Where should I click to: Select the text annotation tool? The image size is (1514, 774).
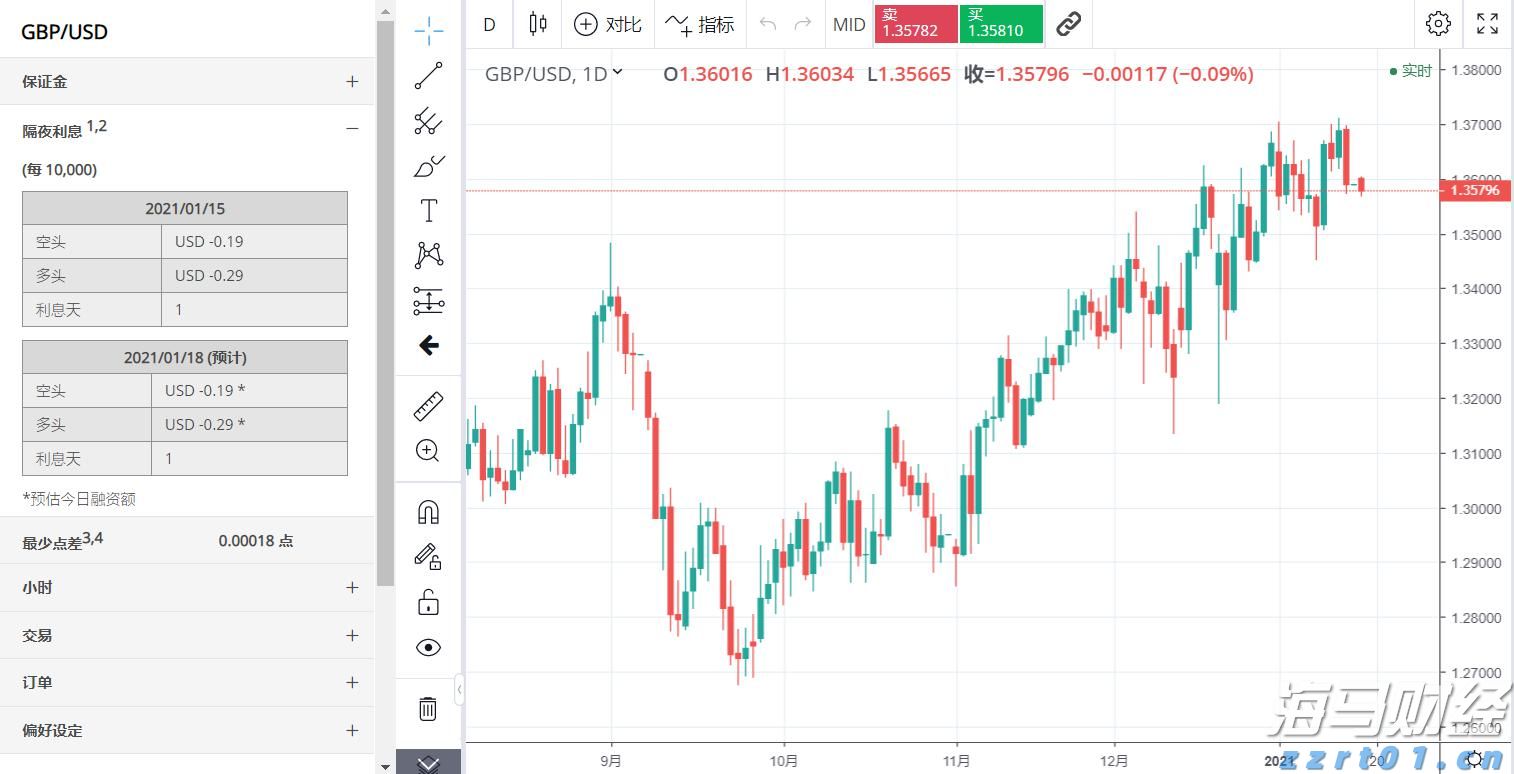click(428, 210)
